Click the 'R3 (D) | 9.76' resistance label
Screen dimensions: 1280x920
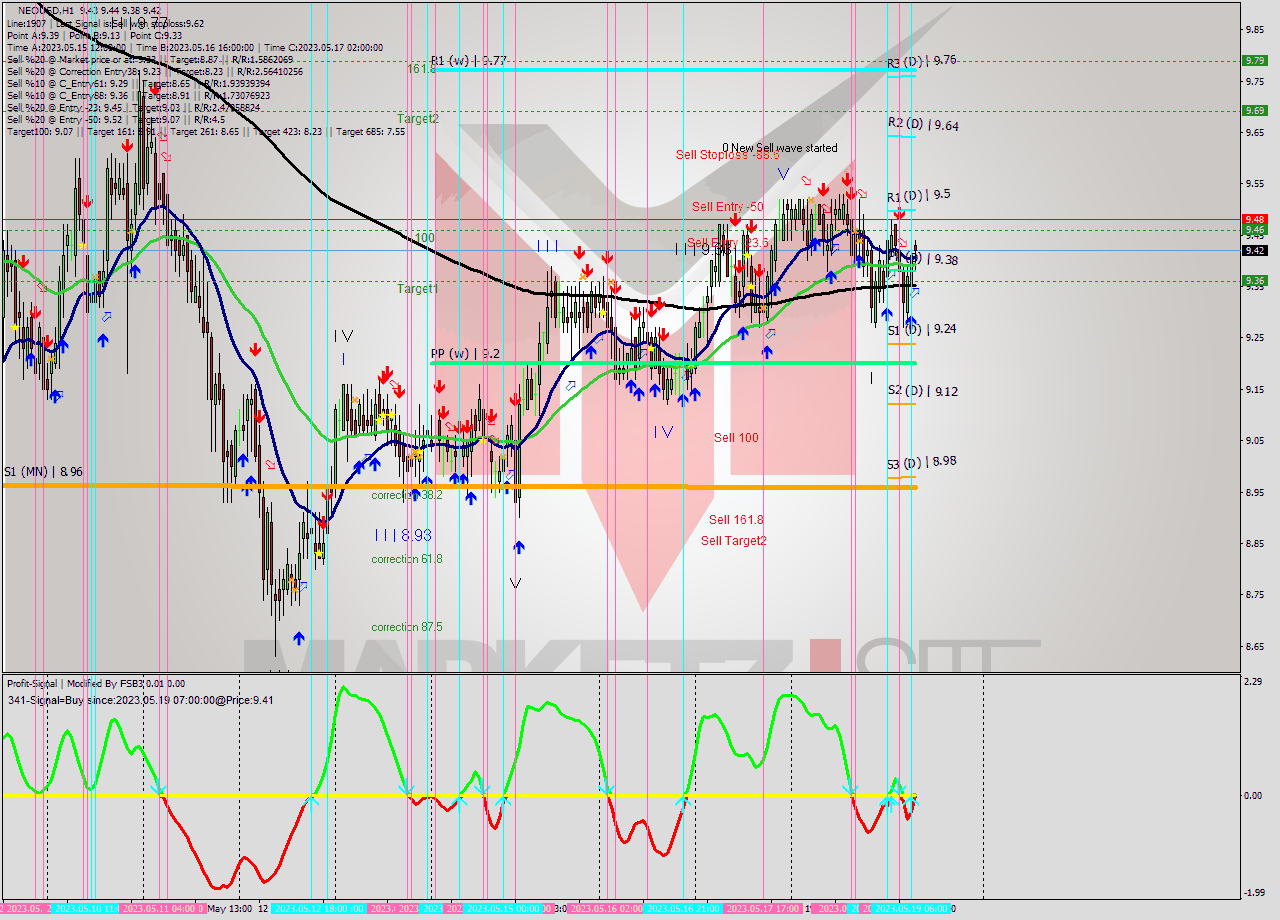click(x=922, y=61)
